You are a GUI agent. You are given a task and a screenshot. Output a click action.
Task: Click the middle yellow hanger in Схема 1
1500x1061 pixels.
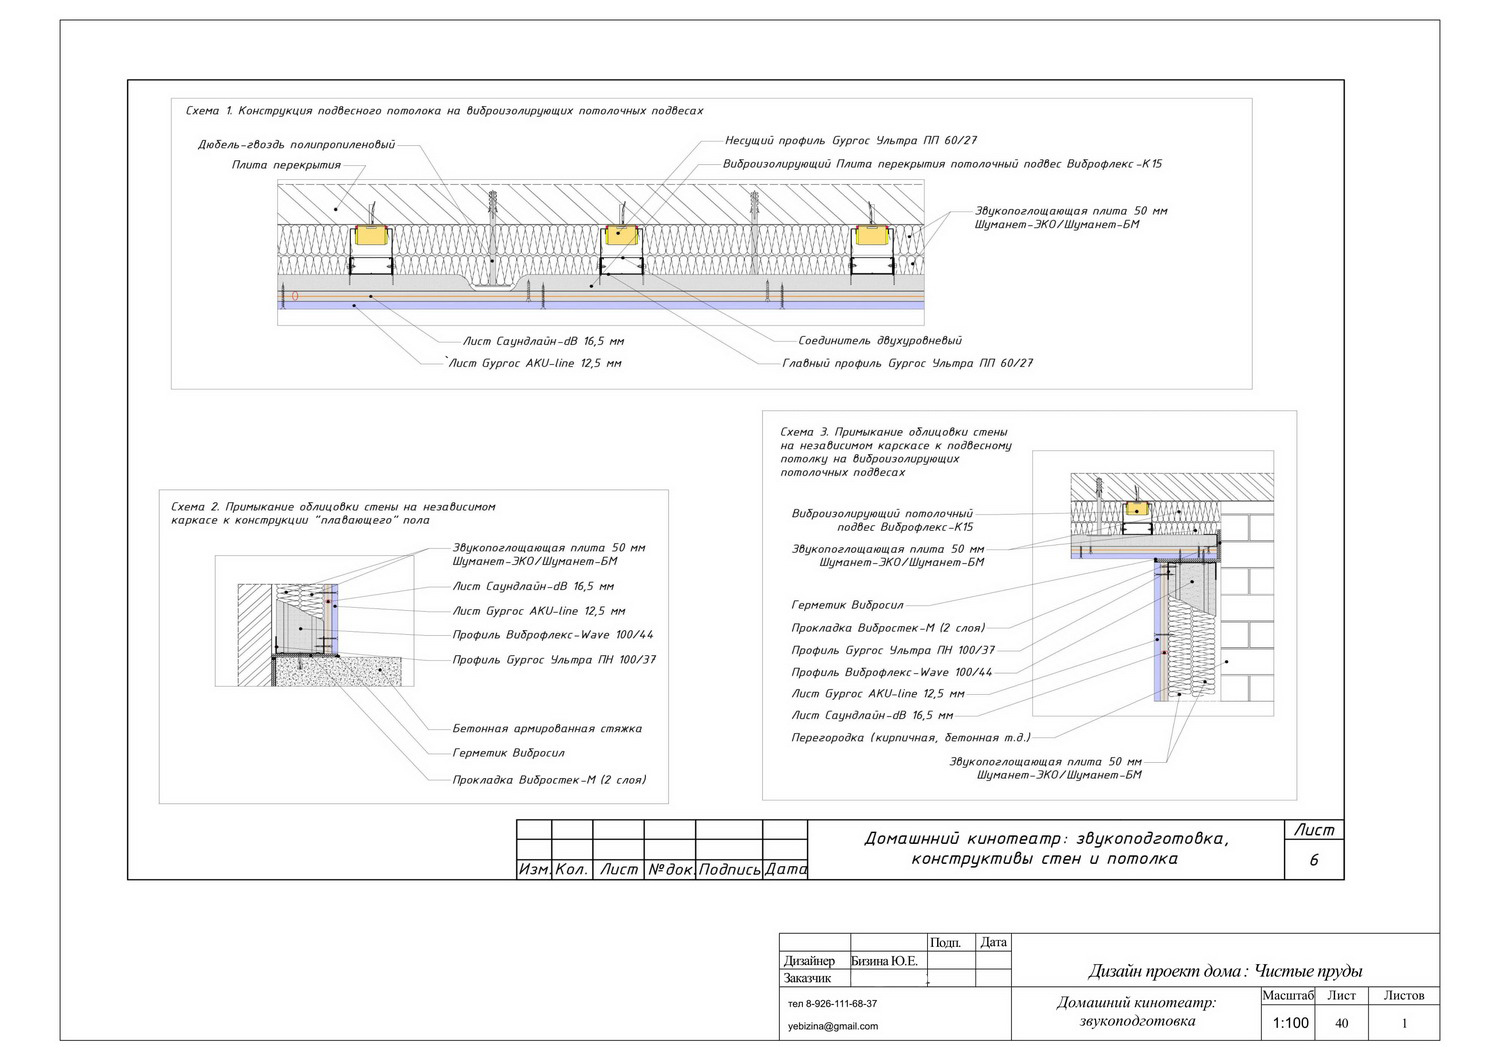[x=621, y=236]
